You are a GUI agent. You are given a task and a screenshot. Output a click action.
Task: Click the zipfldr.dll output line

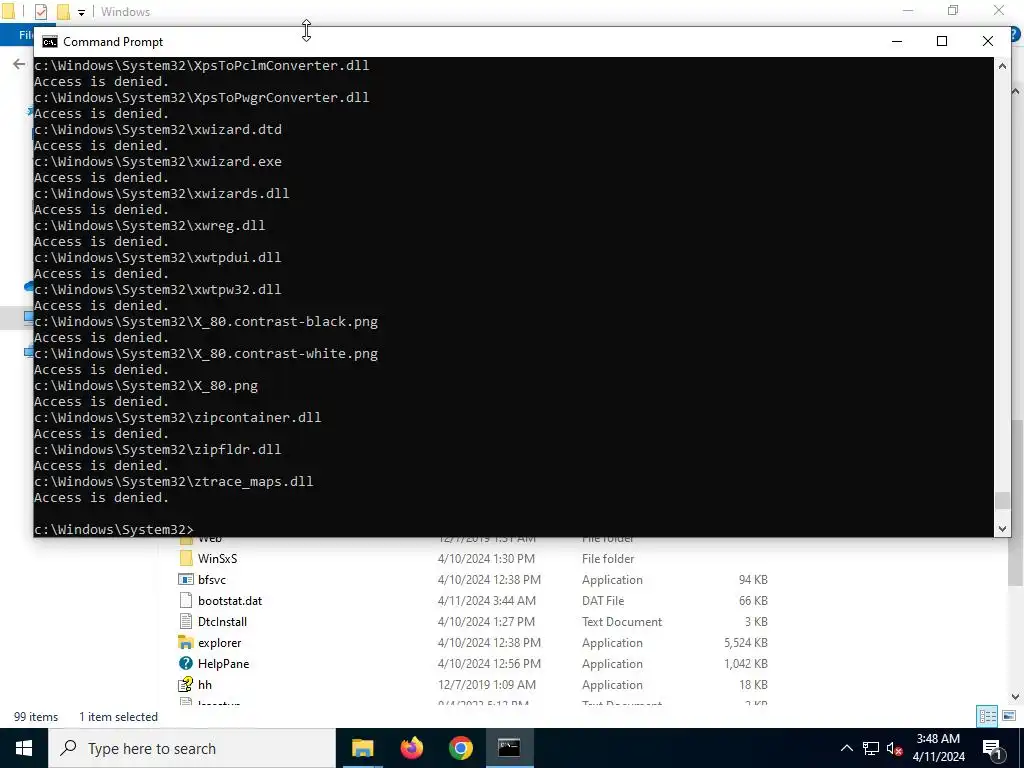(x=157, y=449)
